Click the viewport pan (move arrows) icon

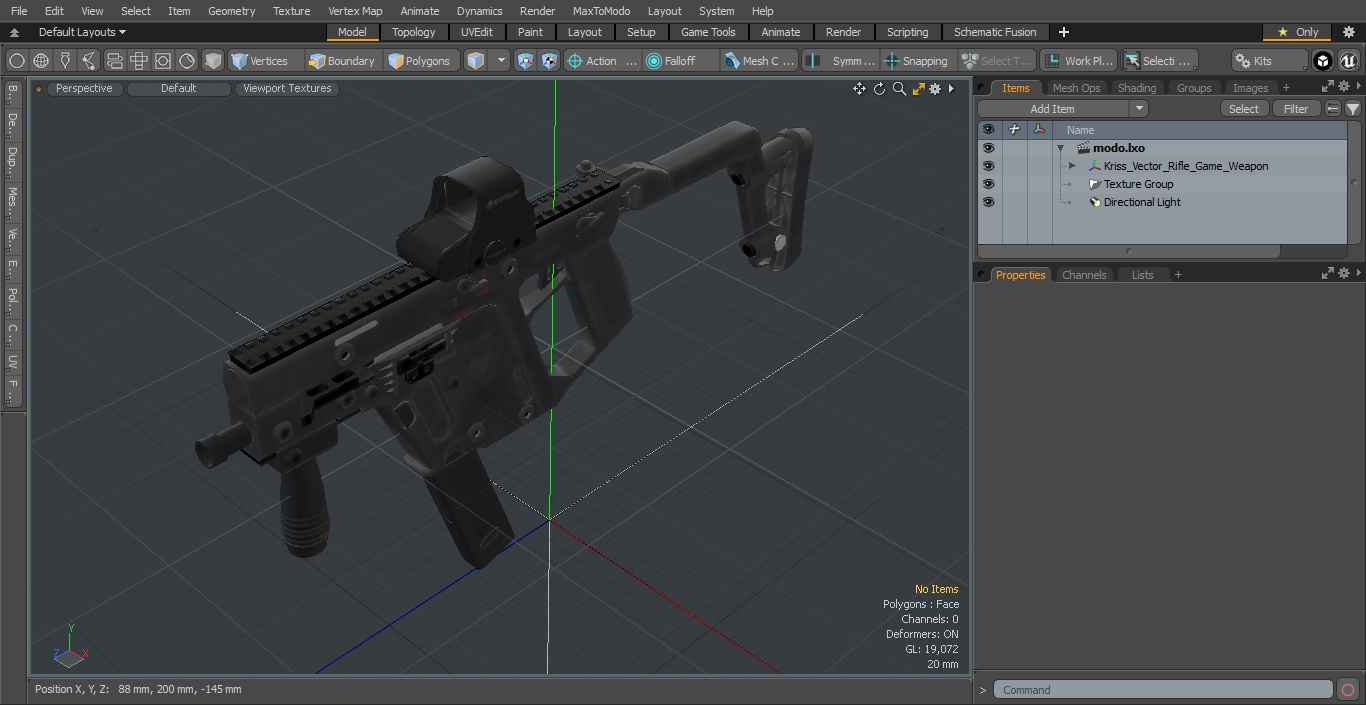pos(859,89)
